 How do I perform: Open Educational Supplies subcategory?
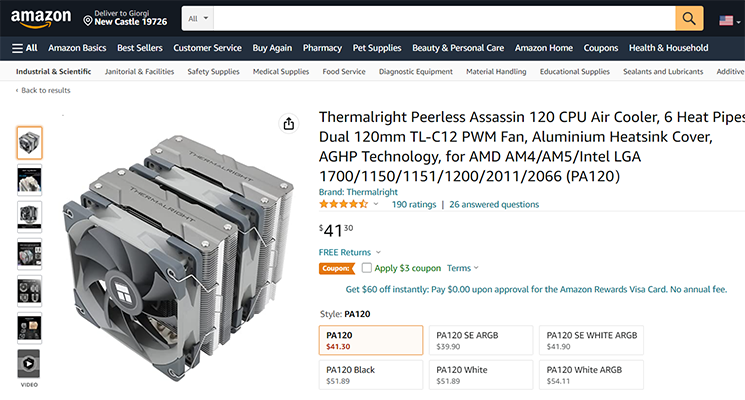[574, 72]
